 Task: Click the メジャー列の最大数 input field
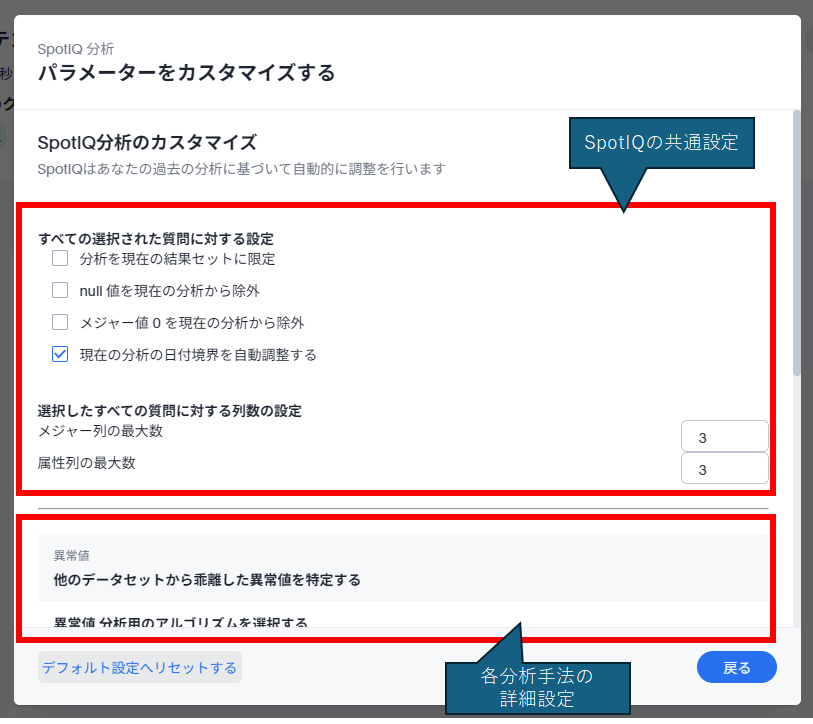724,437
